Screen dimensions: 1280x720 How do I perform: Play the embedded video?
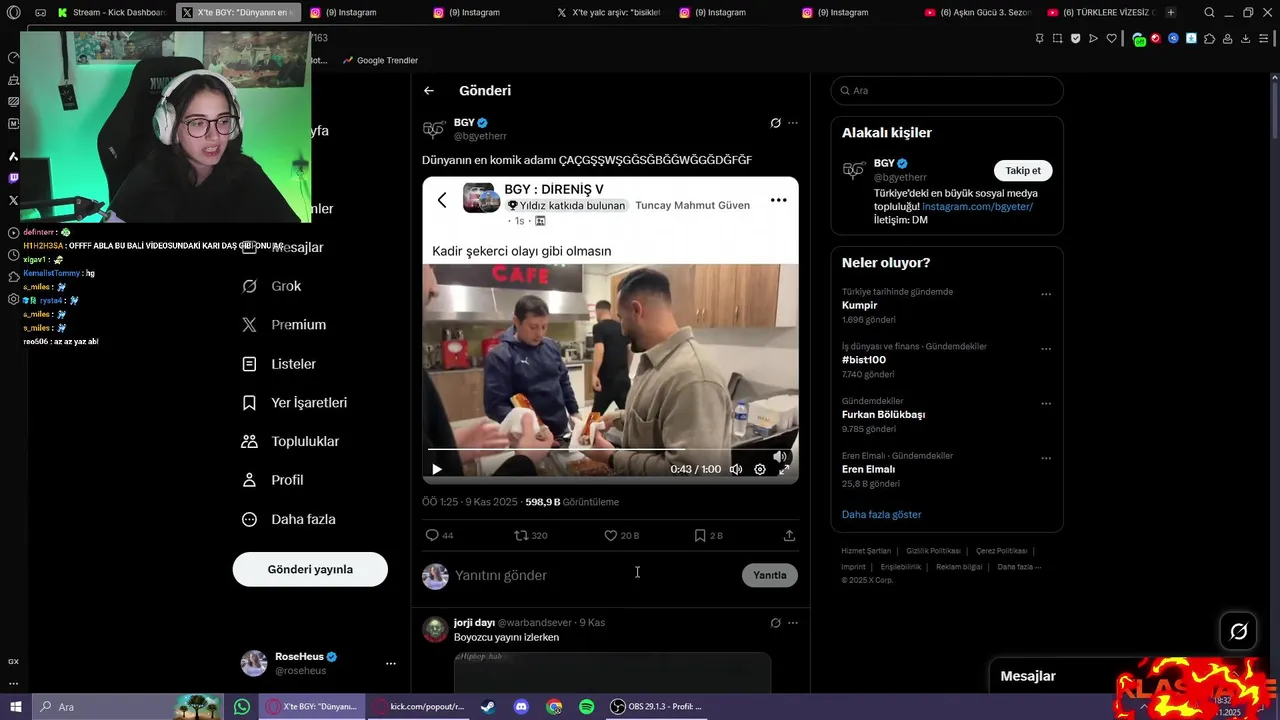tap(436, 469)
